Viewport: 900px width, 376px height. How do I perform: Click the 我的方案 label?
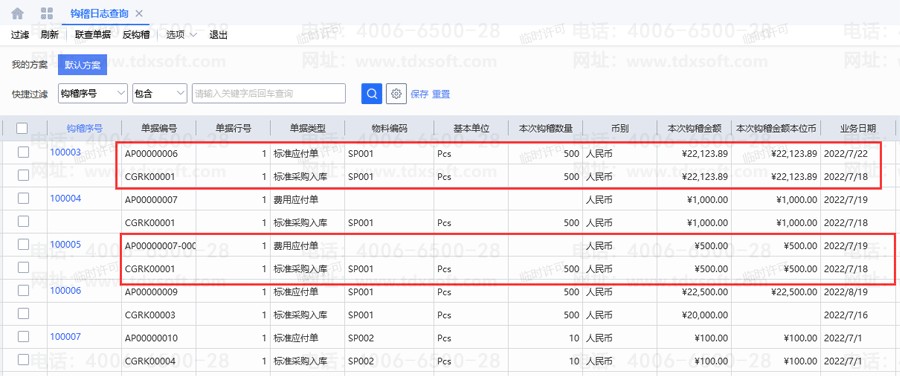tap(29, 65)
